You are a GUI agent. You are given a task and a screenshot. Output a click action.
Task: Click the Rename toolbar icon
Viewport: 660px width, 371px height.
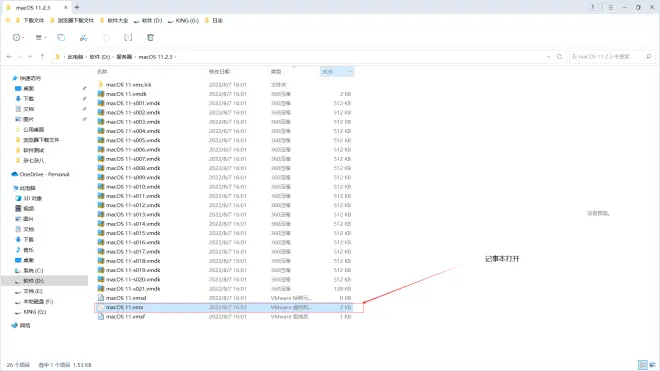point(128,37)
